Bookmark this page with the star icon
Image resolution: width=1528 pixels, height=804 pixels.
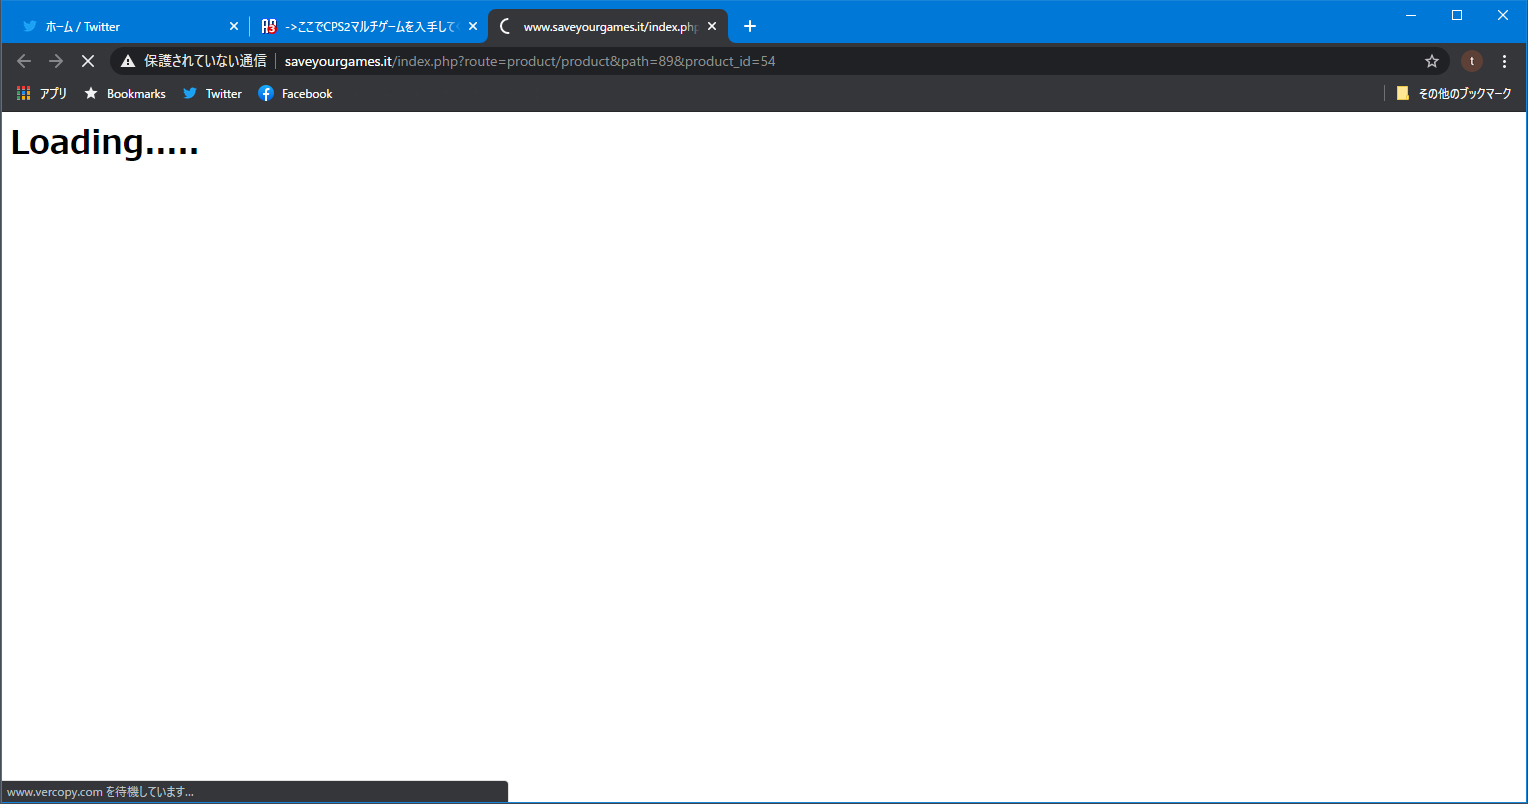(1432, 61)
